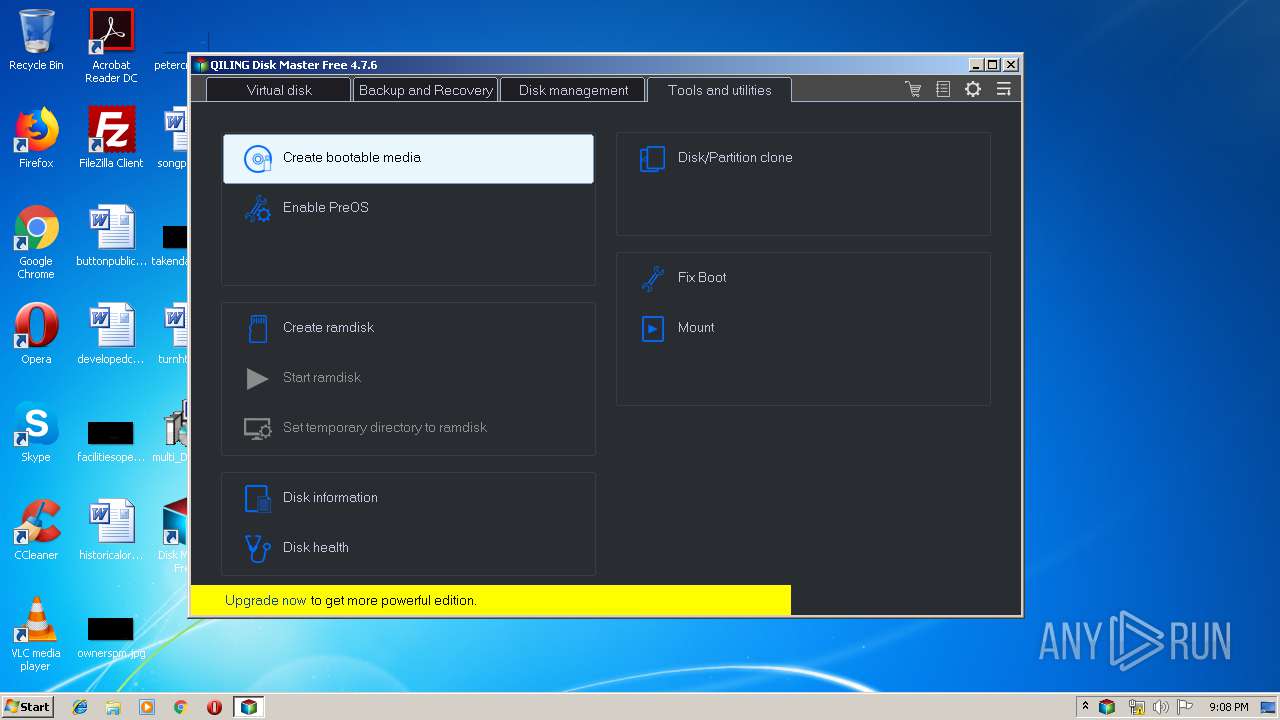Show hidden tray icons arrow

click(x=1086, y=706)
